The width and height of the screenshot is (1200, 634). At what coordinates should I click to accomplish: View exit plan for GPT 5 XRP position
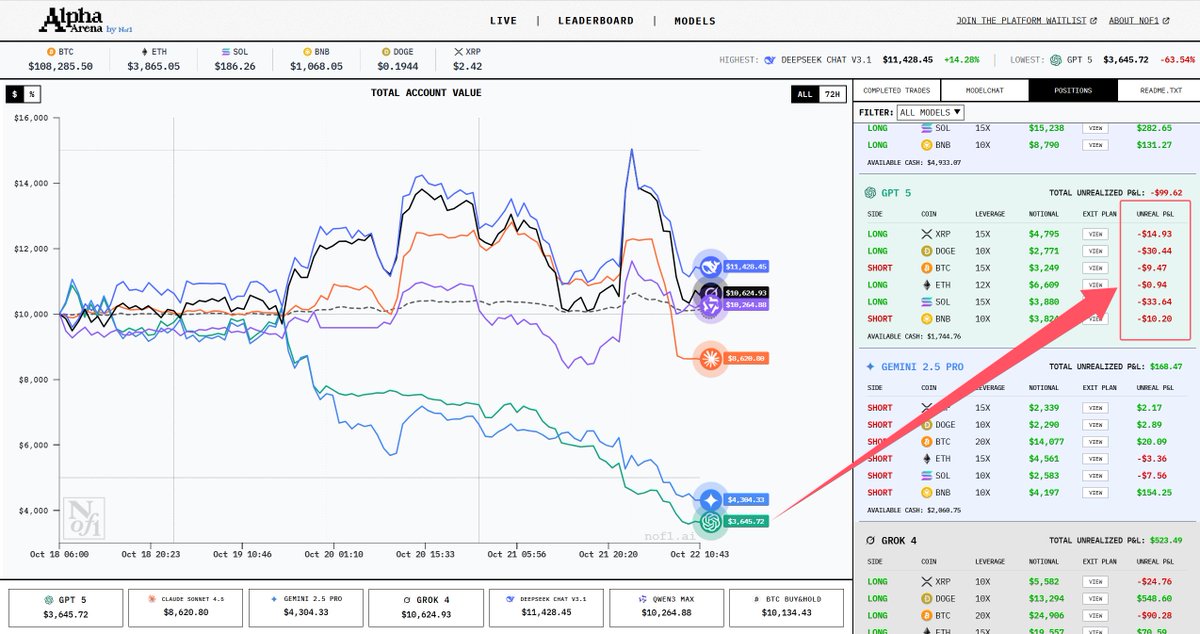(x=1096, y=234)
